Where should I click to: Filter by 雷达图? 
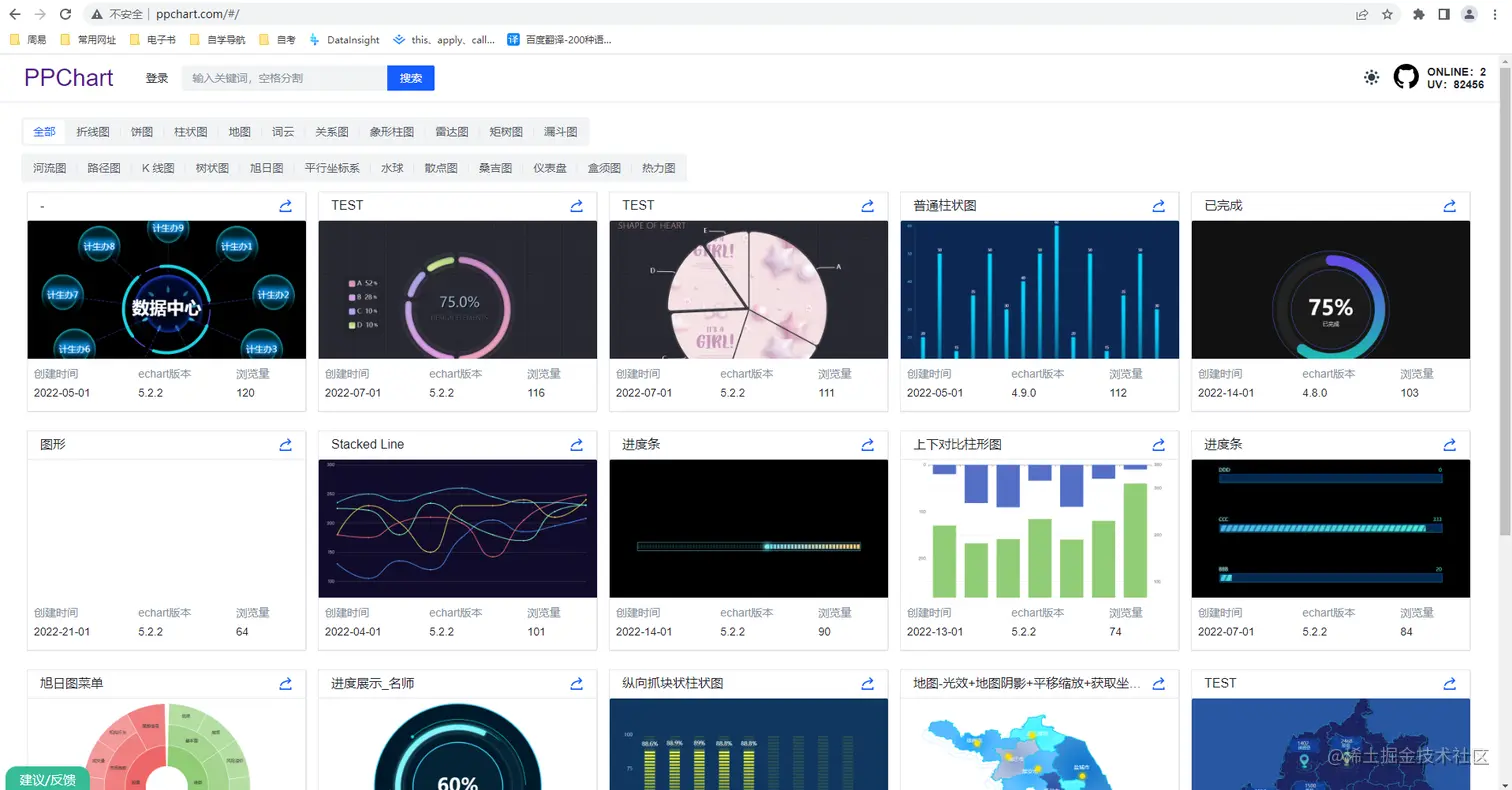click(452, 132)
